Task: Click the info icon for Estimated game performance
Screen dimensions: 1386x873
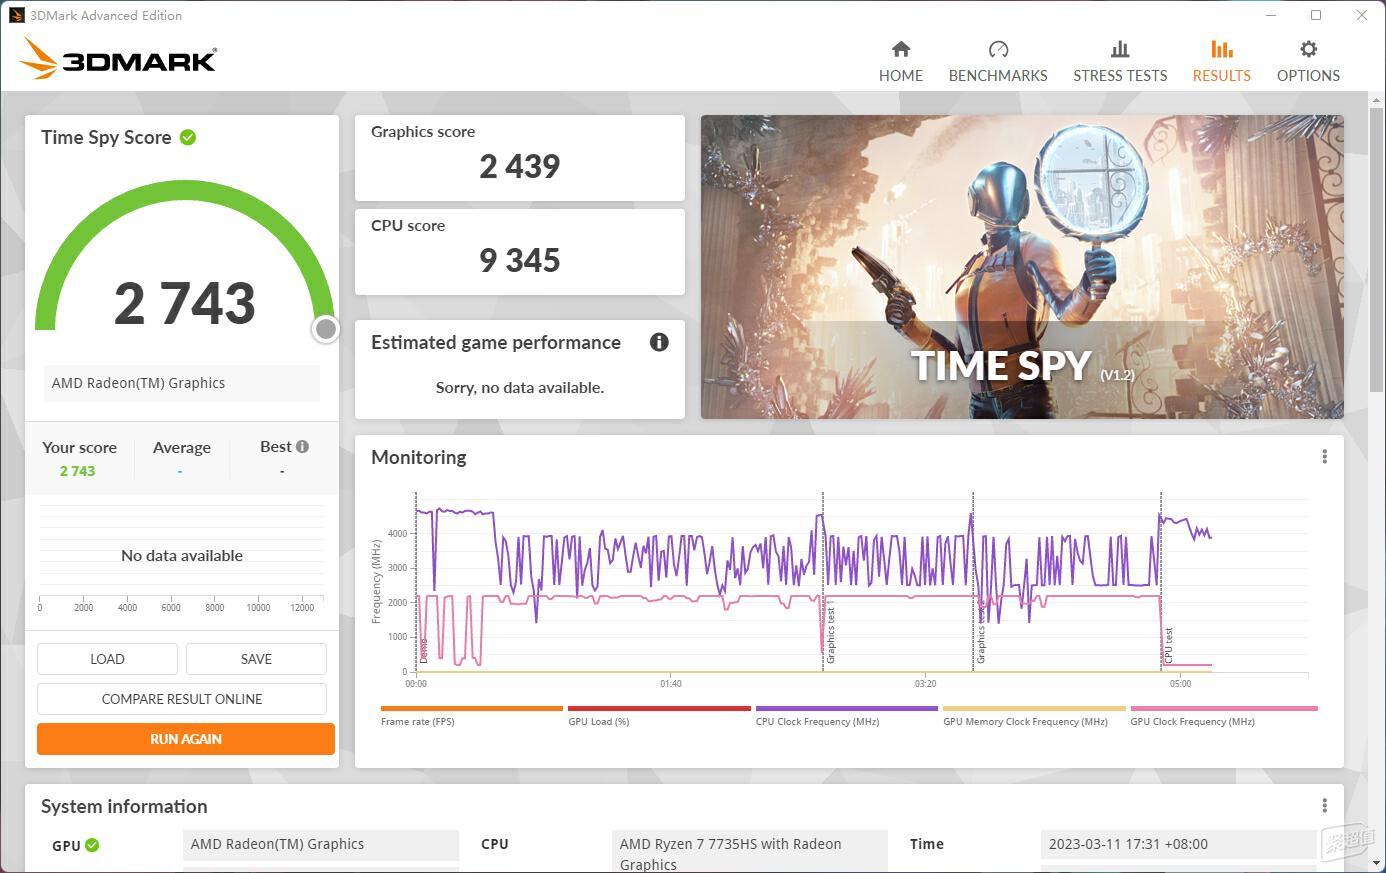Action: pos(659,342)
